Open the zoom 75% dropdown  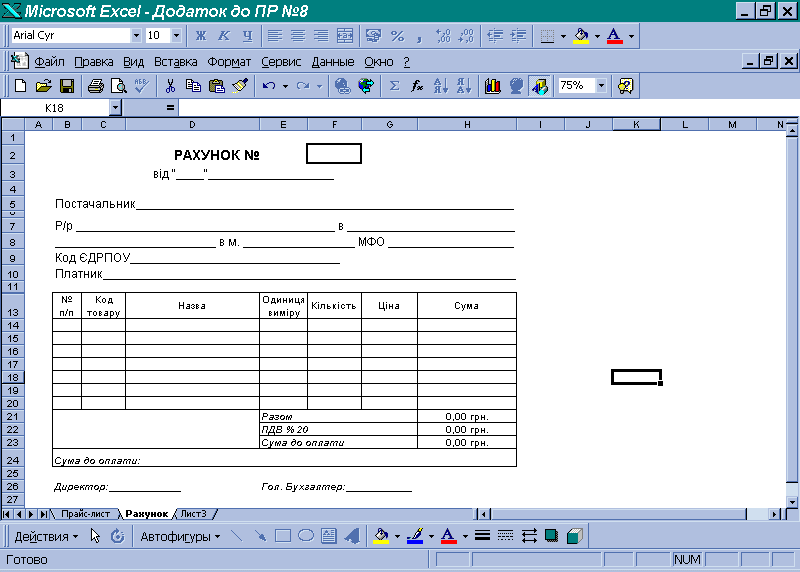602,86
